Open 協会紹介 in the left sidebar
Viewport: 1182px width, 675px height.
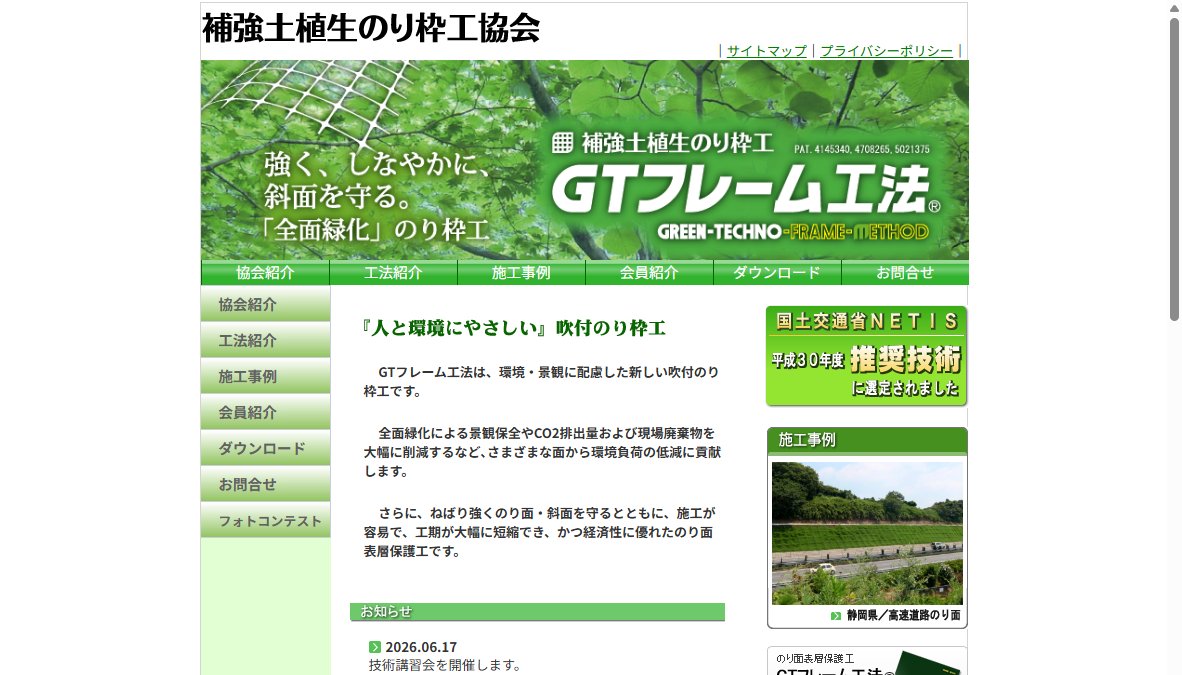[265, 304]
